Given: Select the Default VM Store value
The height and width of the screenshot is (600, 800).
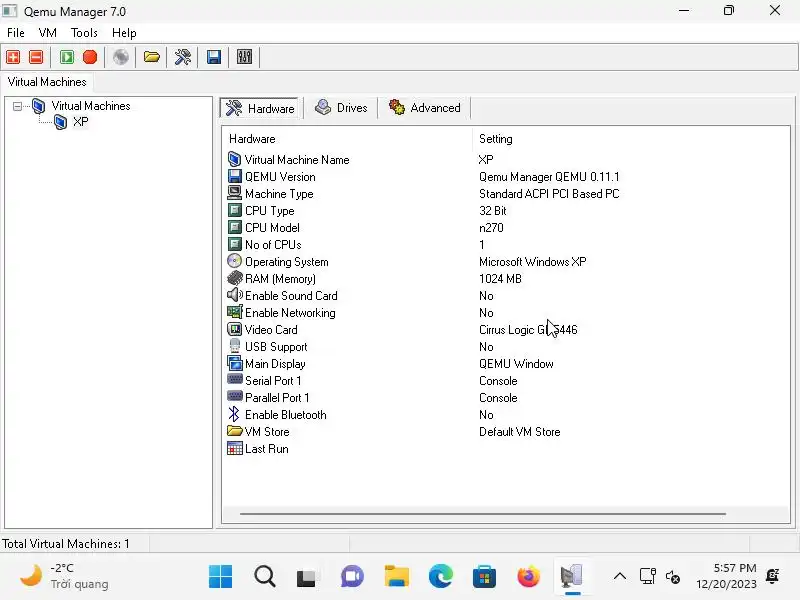Looking at the screenshot, I should (x=519, y=432).
